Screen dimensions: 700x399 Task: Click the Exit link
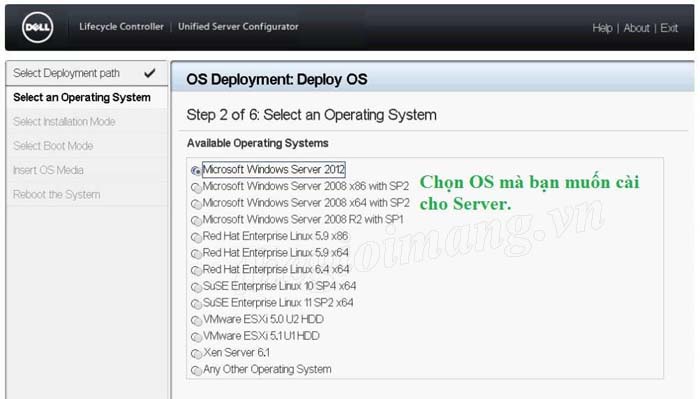click(x=669, y=28)
